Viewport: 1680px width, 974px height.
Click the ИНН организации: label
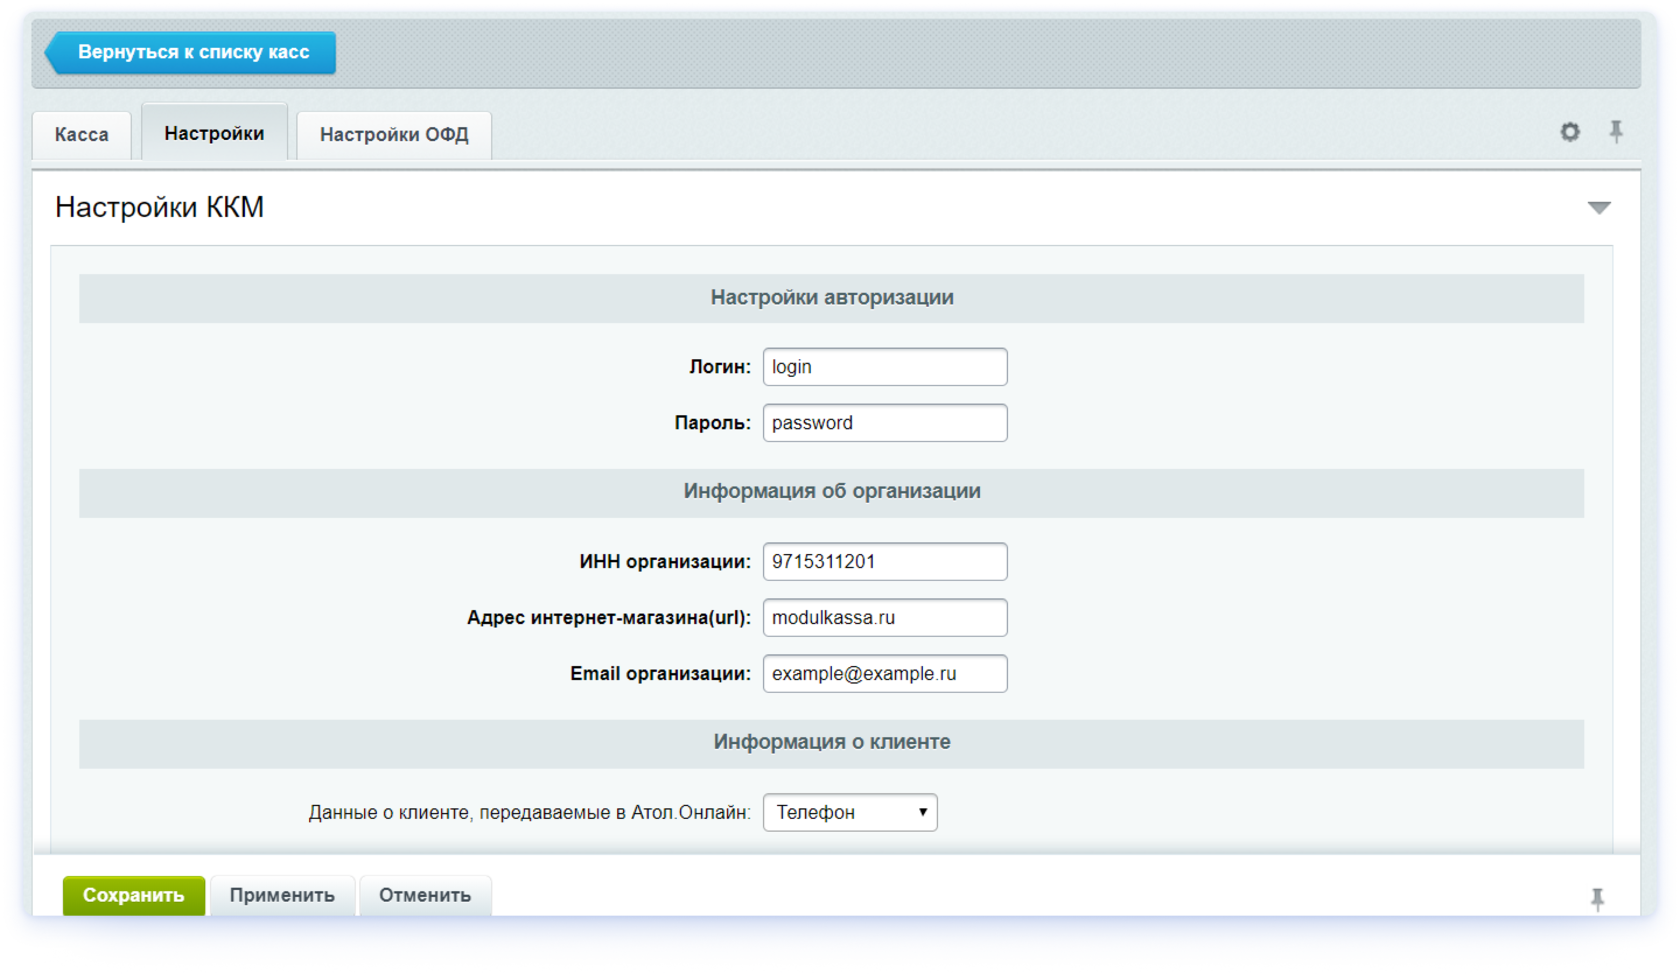665,562
